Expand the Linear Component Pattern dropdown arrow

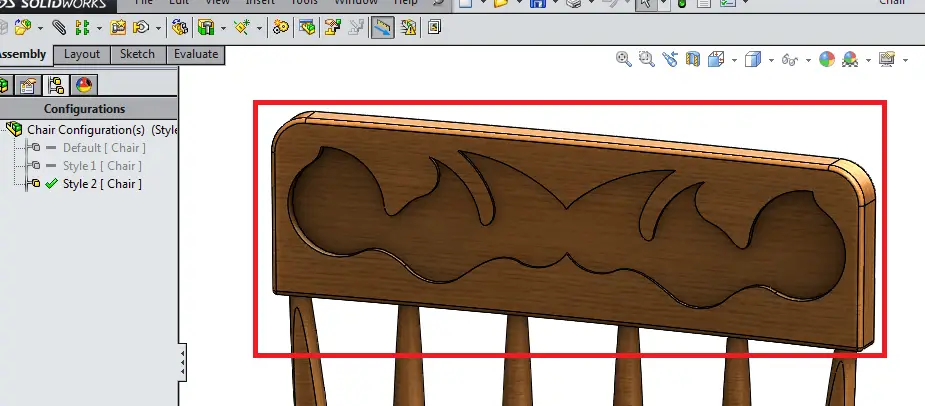[99, 28]
